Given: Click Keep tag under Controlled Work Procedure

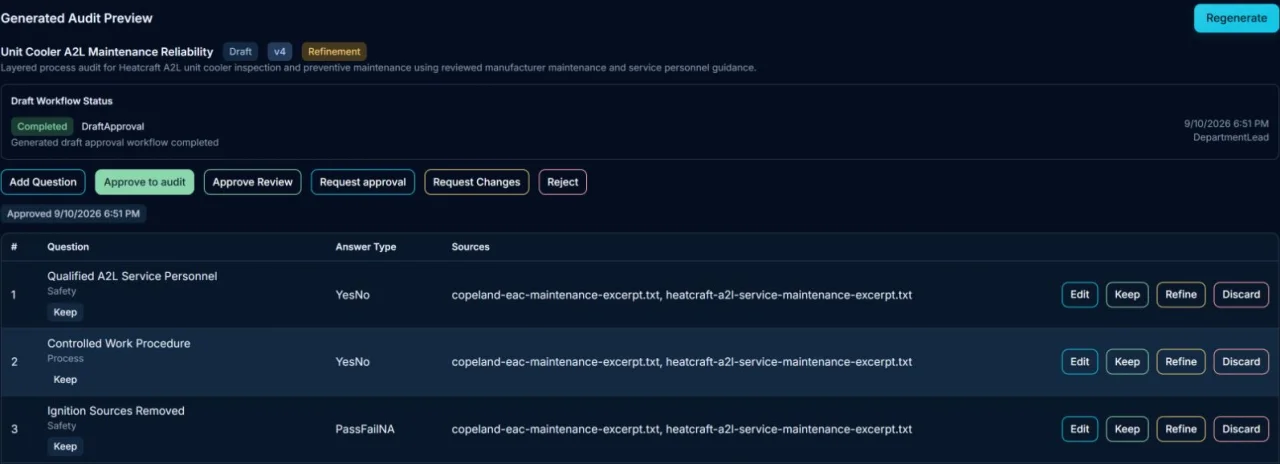Looking at the screenshot, I should 65,379.
